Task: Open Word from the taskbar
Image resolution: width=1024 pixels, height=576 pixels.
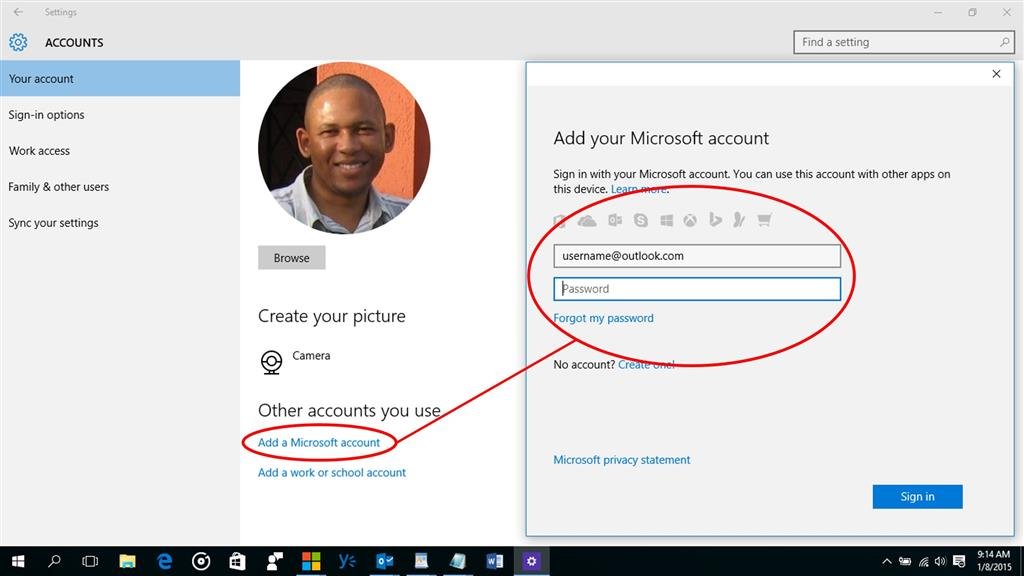Action: pos(495,561)
